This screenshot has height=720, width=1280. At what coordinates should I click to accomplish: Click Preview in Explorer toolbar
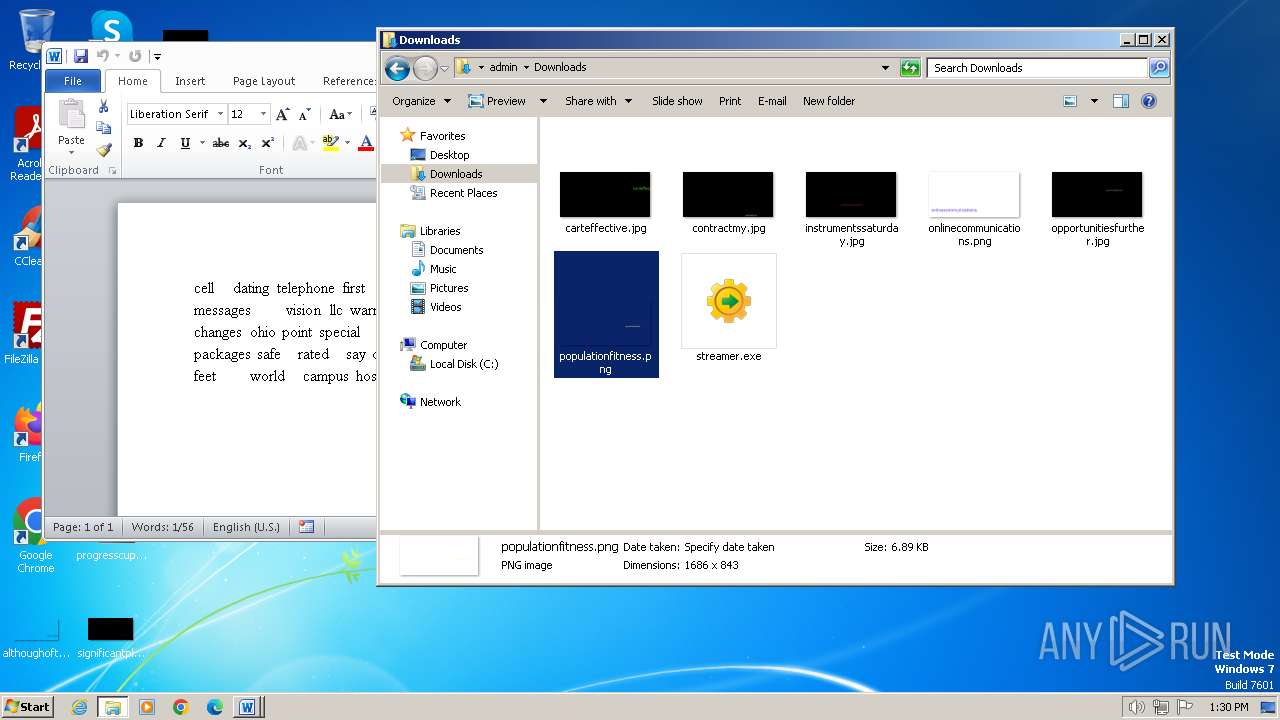497,101
